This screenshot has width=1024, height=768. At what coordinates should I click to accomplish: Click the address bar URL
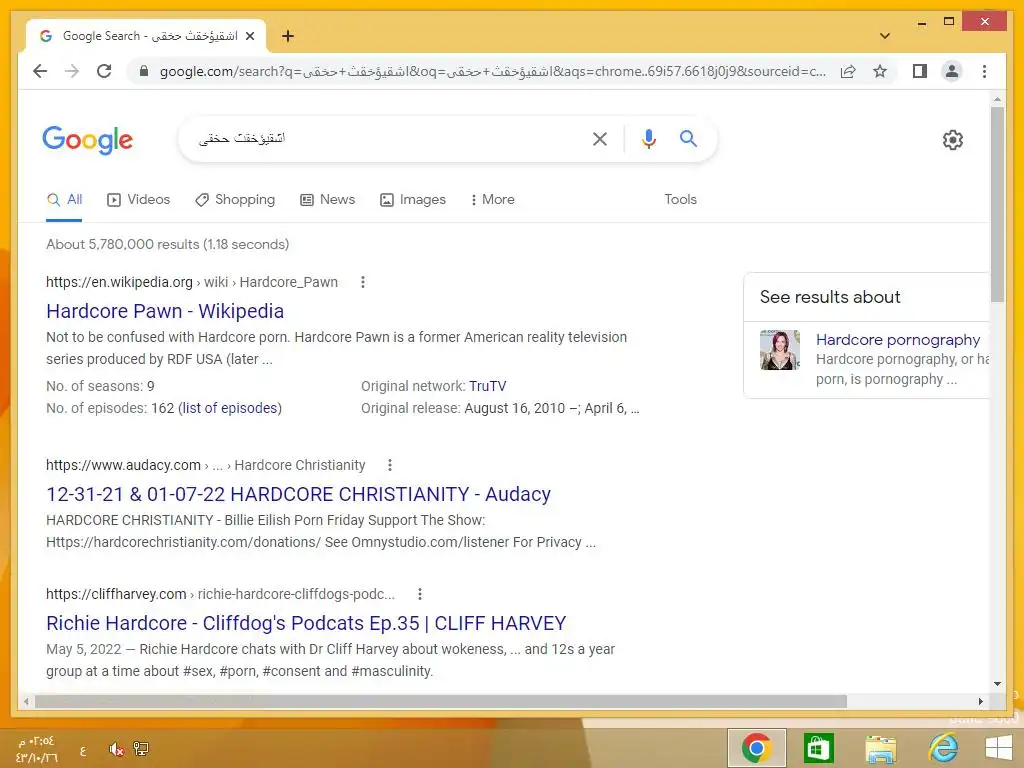click(x=492, y=71)
